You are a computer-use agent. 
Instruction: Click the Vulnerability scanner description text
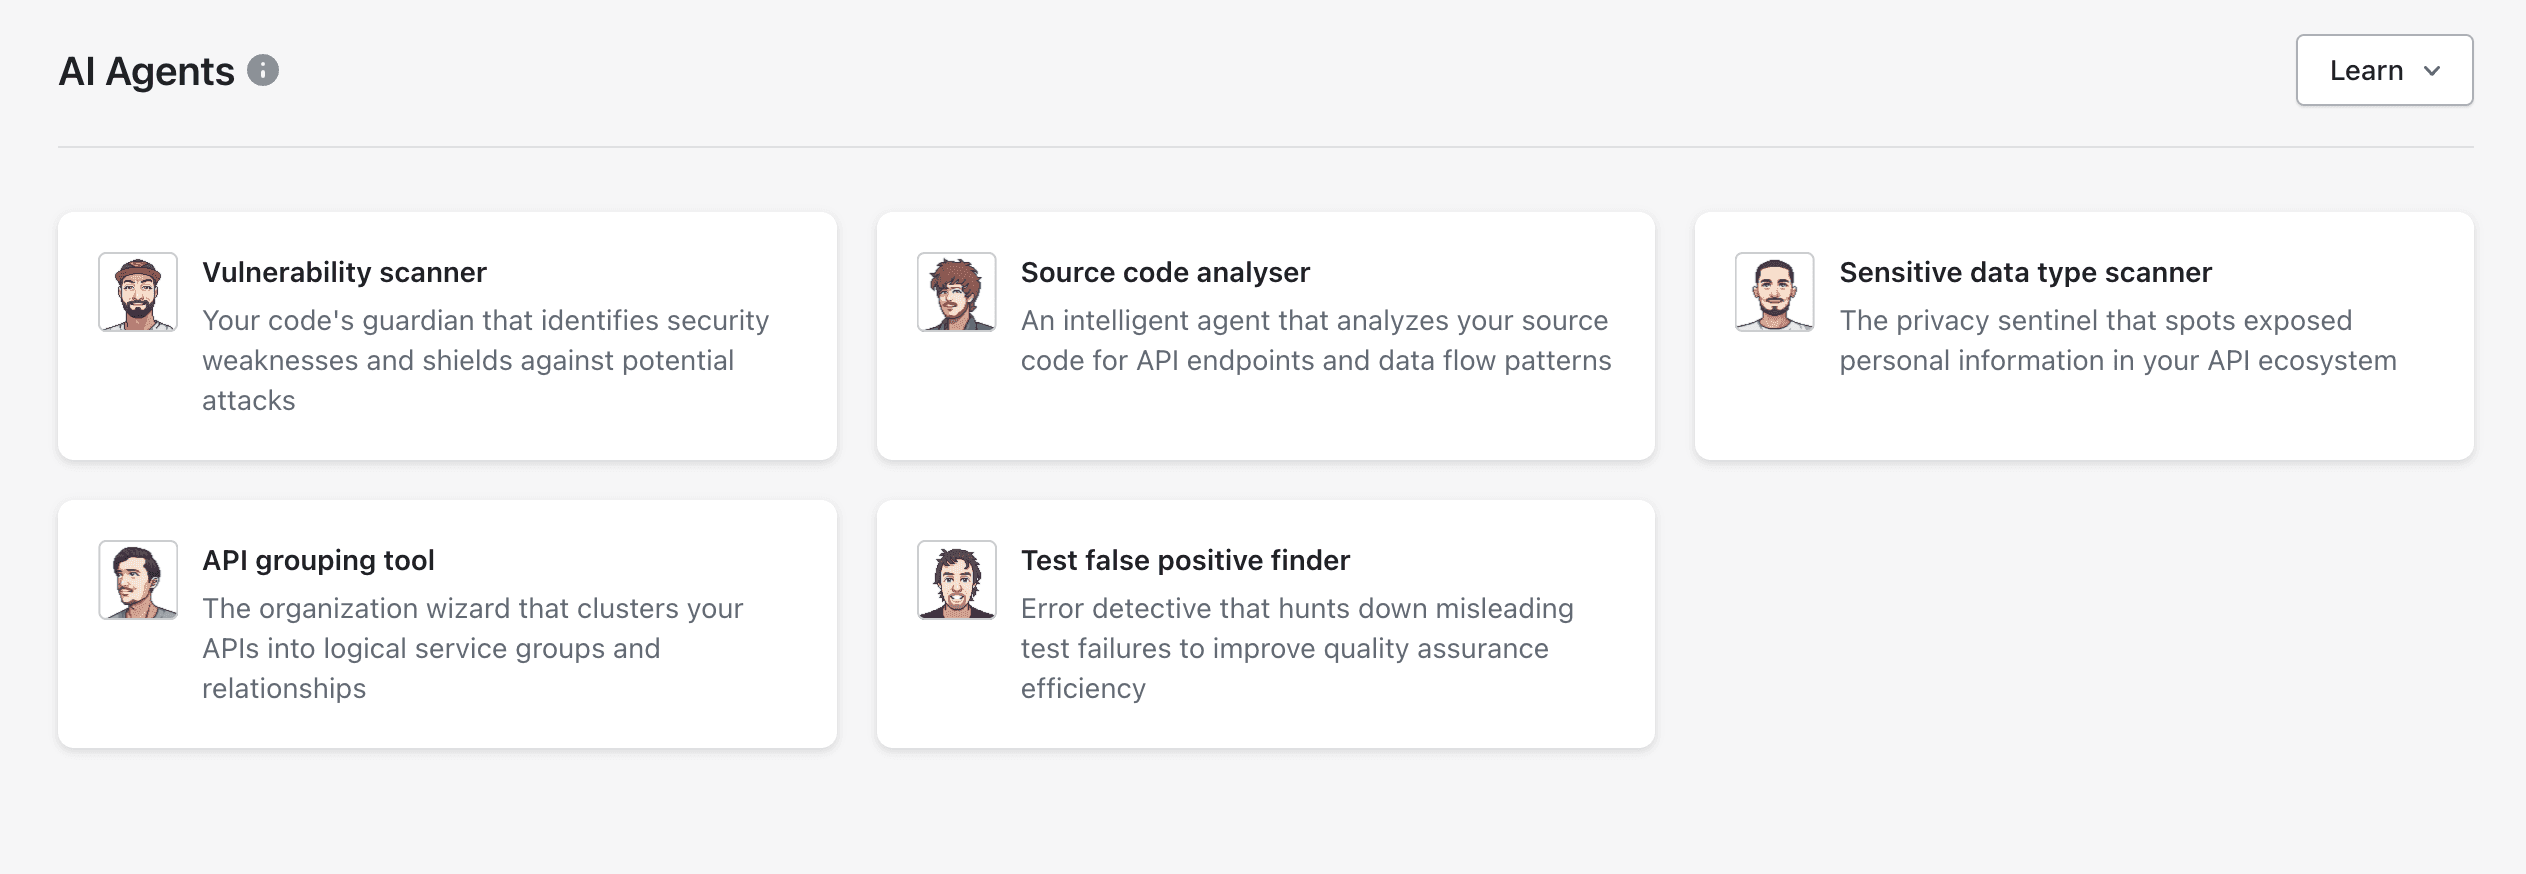click(x=486, y=360)
